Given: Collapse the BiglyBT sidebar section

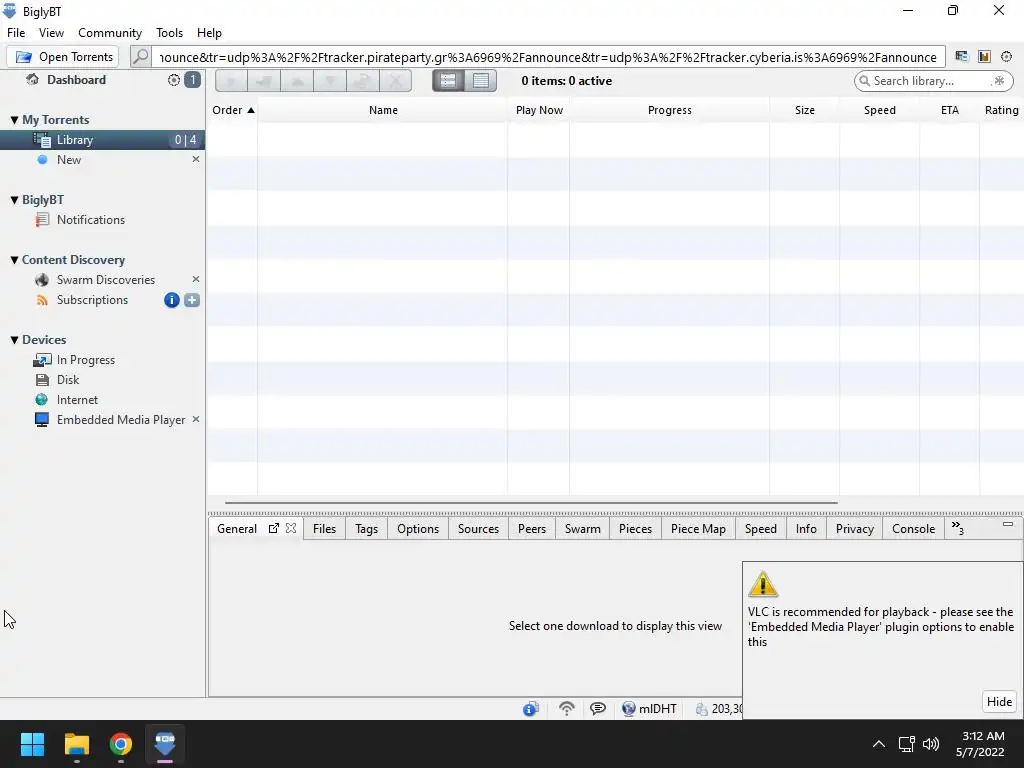Looking at the screenshot, I should pyautogui.click(x=14, y=200).
